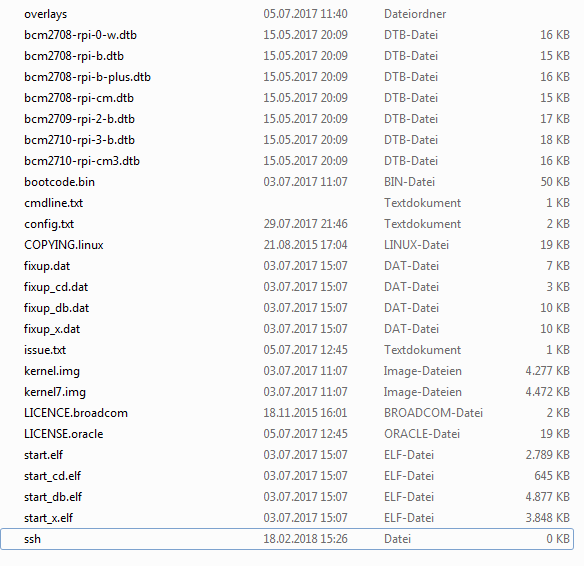Select fixup_cd.dat file
Screen dimensions: 584x566
click(56, 287)
